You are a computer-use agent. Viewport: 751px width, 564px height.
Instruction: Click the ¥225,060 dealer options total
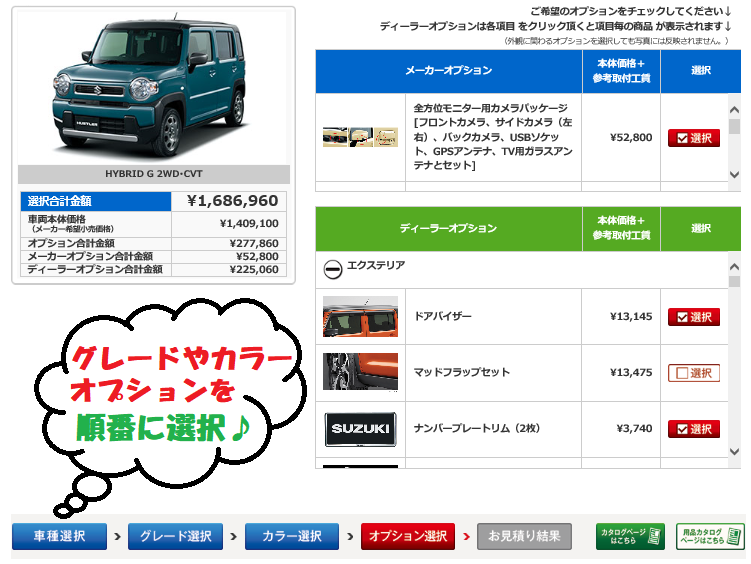coord(254,270)
